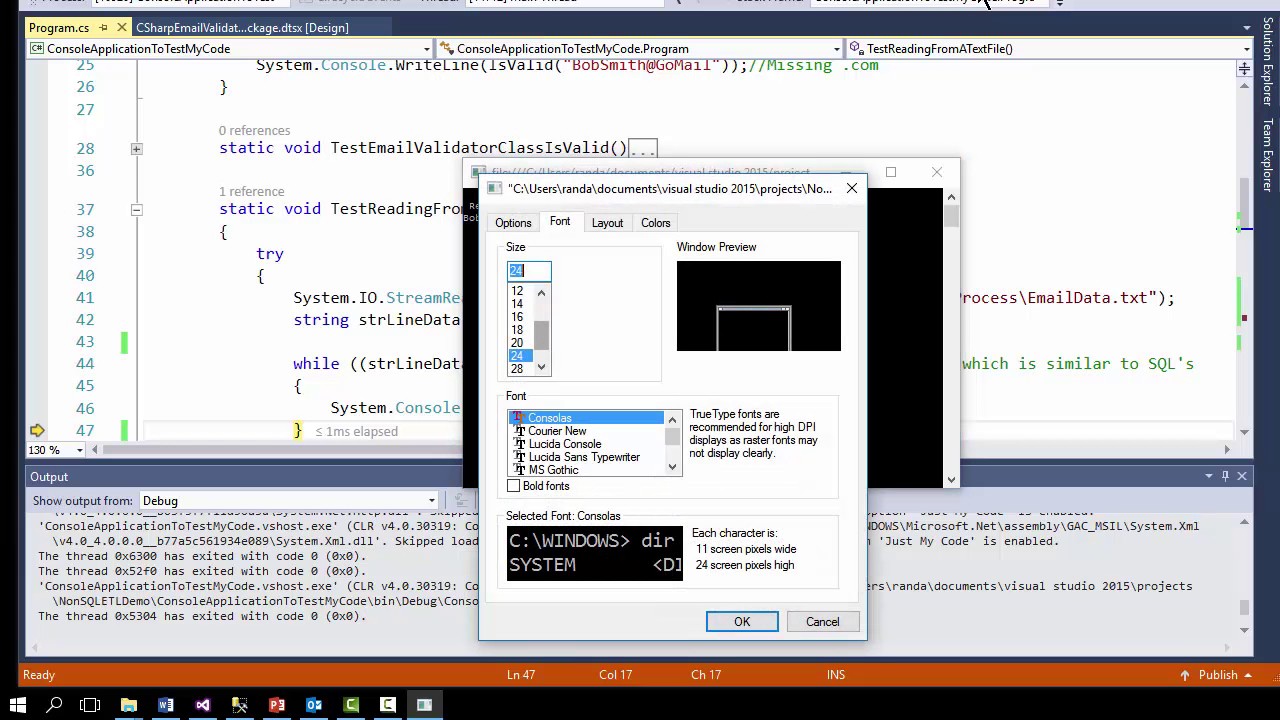Open the white Camtasia recorder taskbar icon
The image size is (1280, 720).
(388, 705)
